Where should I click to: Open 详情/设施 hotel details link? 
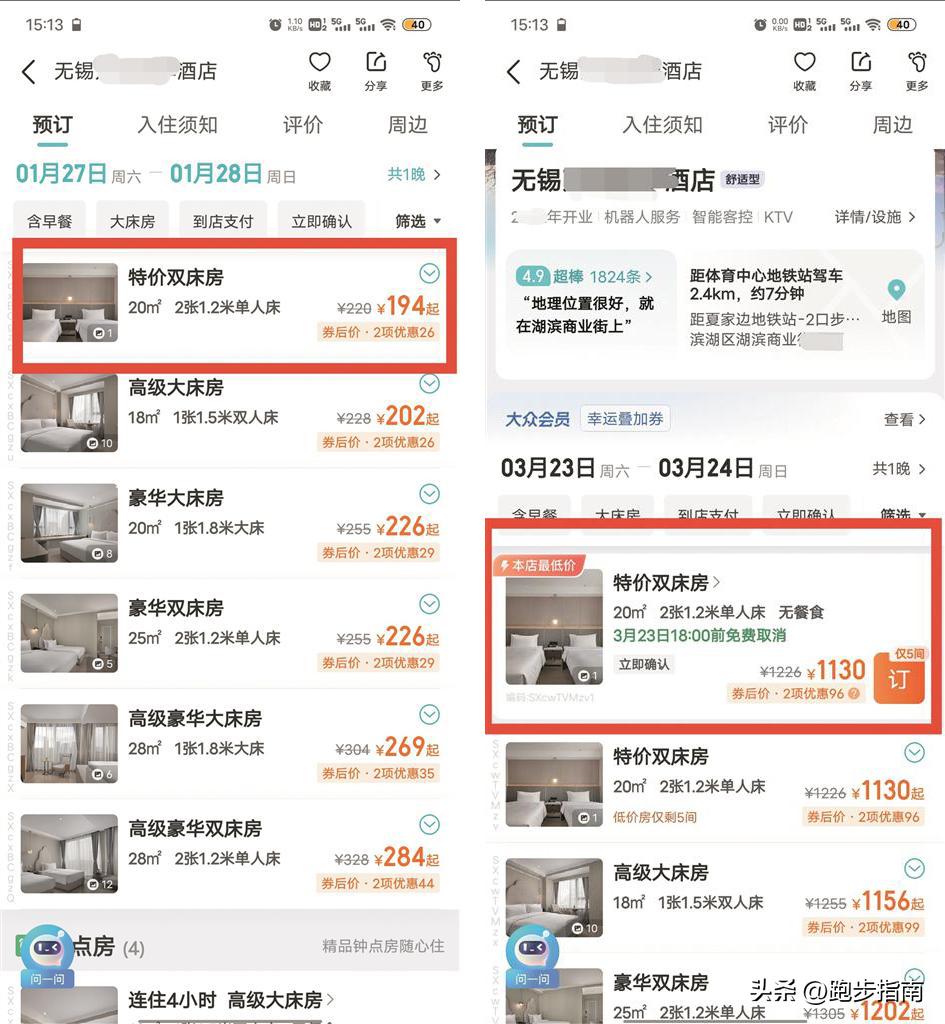tap(875, 217)
